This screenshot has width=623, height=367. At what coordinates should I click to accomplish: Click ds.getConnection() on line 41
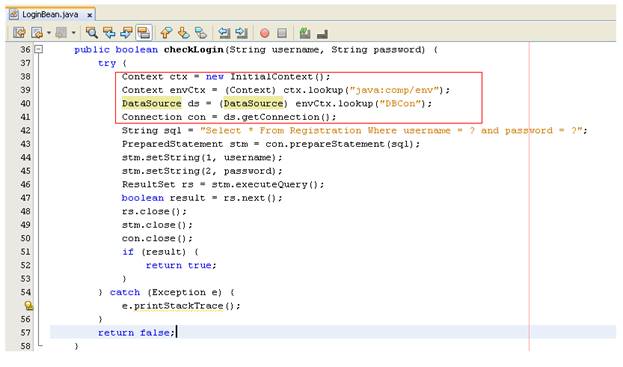pyautogui.click(x=277, y=117)
